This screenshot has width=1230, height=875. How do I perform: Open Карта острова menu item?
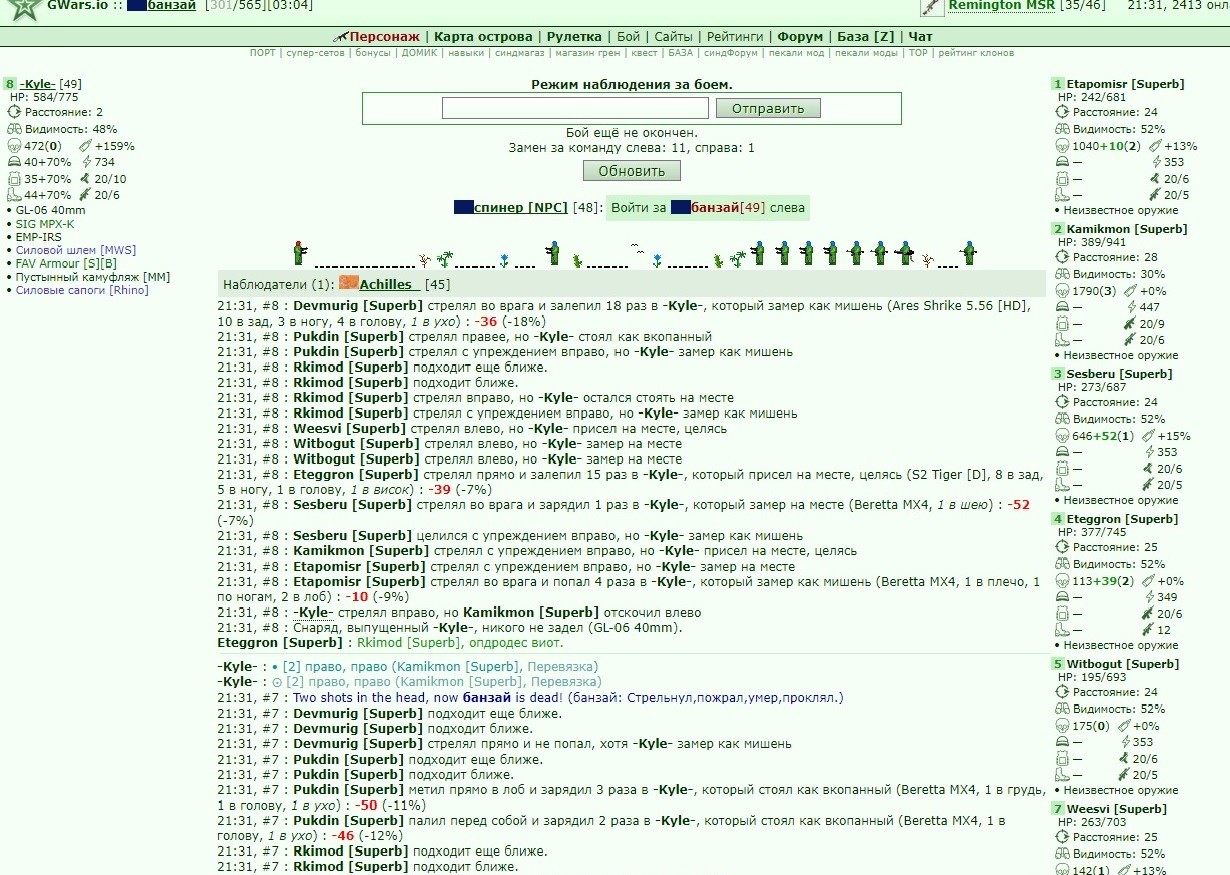[483, 37]
